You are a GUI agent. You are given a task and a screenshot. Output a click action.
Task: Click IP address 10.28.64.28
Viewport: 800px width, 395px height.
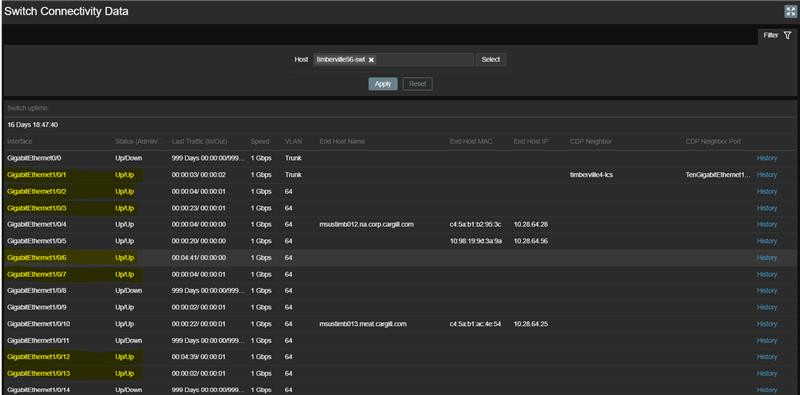tap(531, 225)
